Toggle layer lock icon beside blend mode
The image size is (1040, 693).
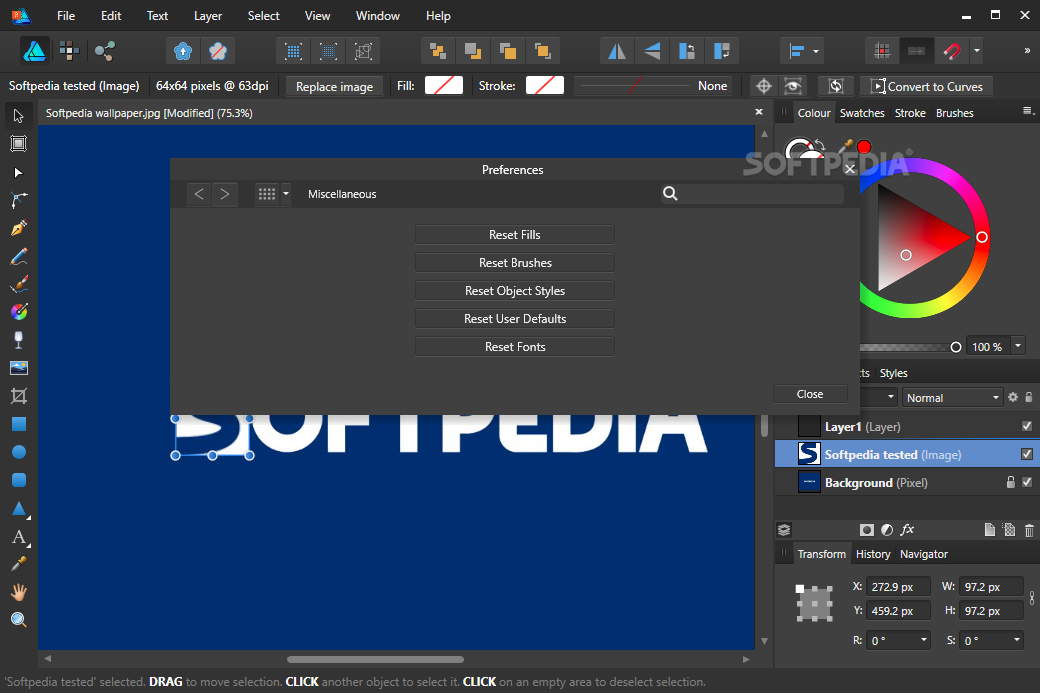[1029, 397]
